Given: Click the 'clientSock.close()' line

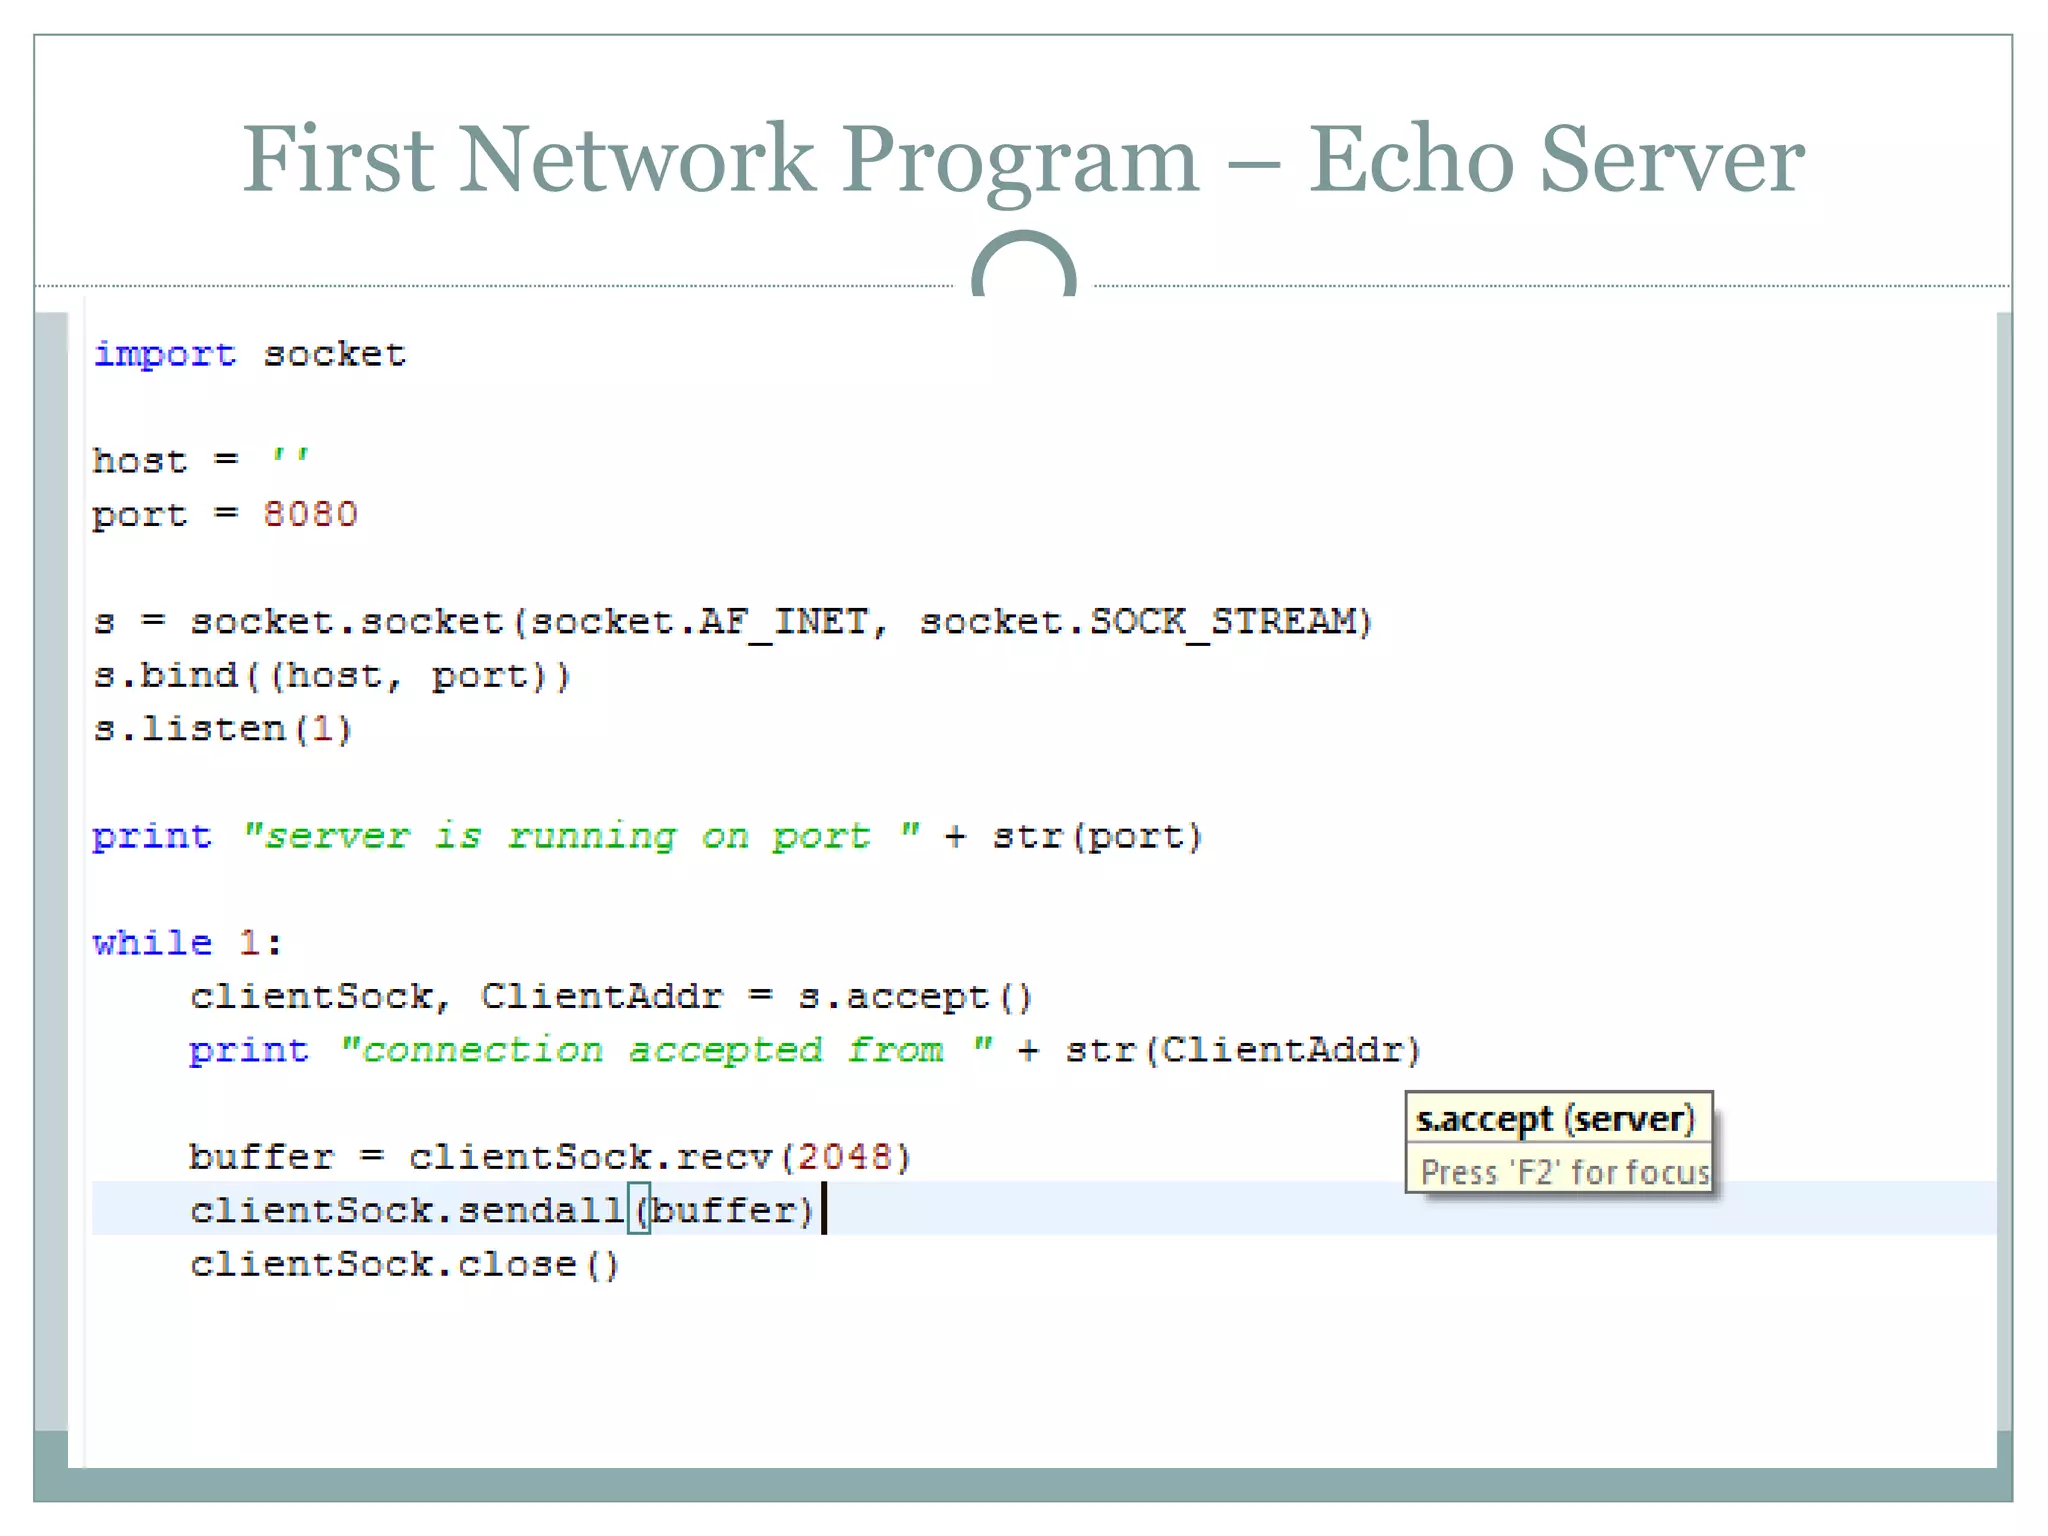Looking at the screenshot, I should (405, 1265).
